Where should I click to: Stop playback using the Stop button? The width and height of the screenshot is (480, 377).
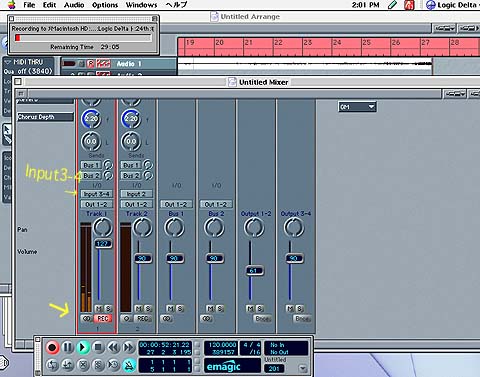[x=98, y=348]
